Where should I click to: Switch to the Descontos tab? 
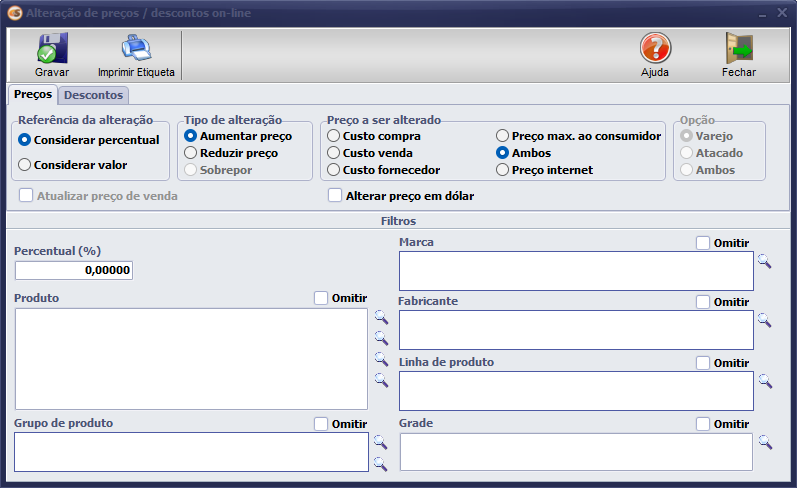point(92,95)
